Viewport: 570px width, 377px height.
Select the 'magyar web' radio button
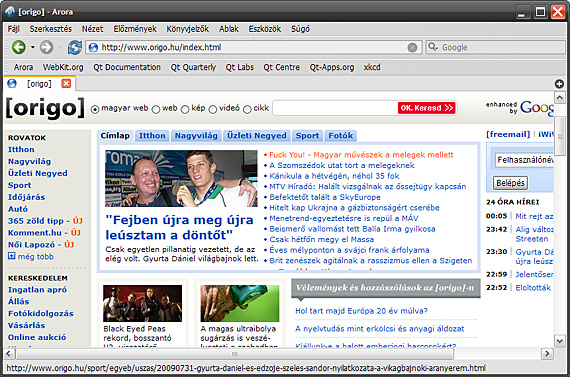click(95, 109)
